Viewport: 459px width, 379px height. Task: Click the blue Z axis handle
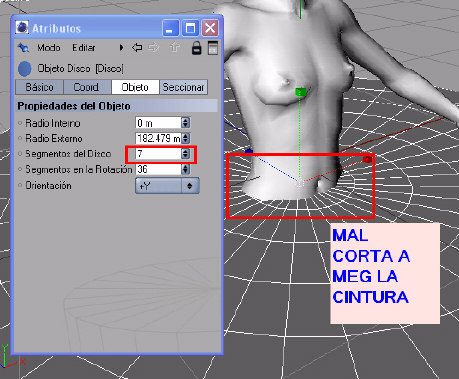(249, 152)
